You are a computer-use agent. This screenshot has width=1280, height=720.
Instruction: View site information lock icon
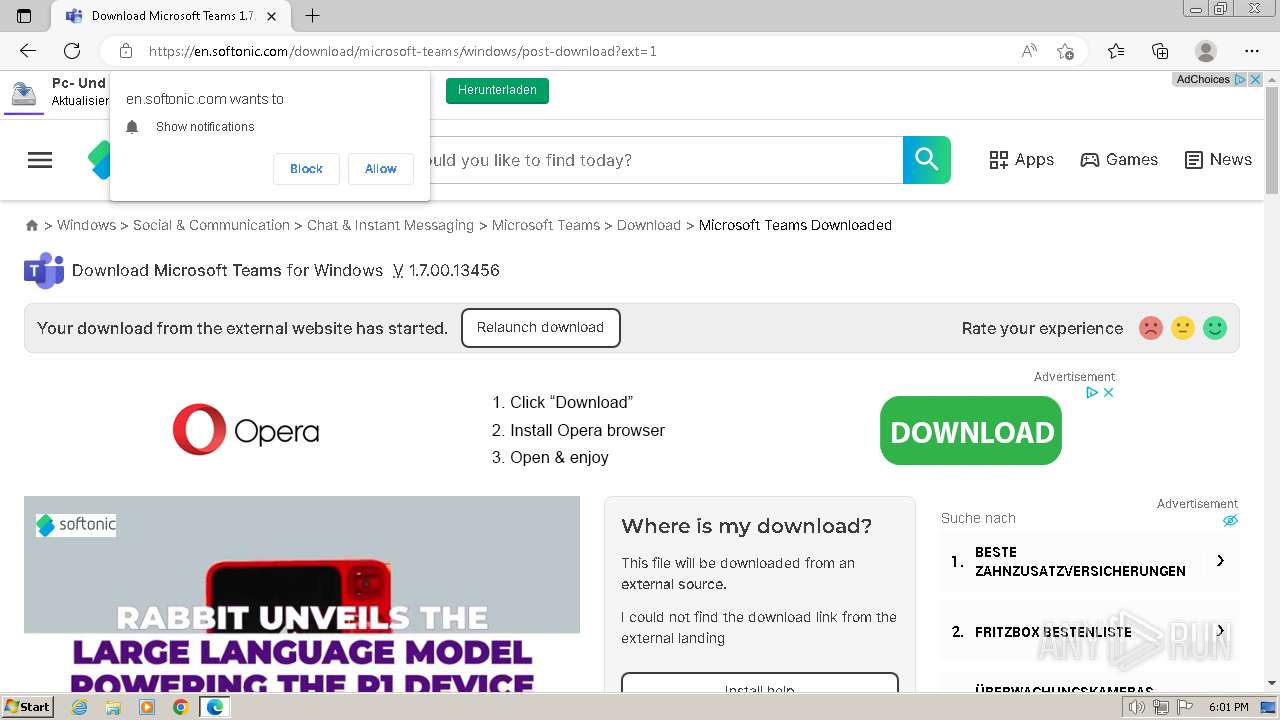coord(126,51)
